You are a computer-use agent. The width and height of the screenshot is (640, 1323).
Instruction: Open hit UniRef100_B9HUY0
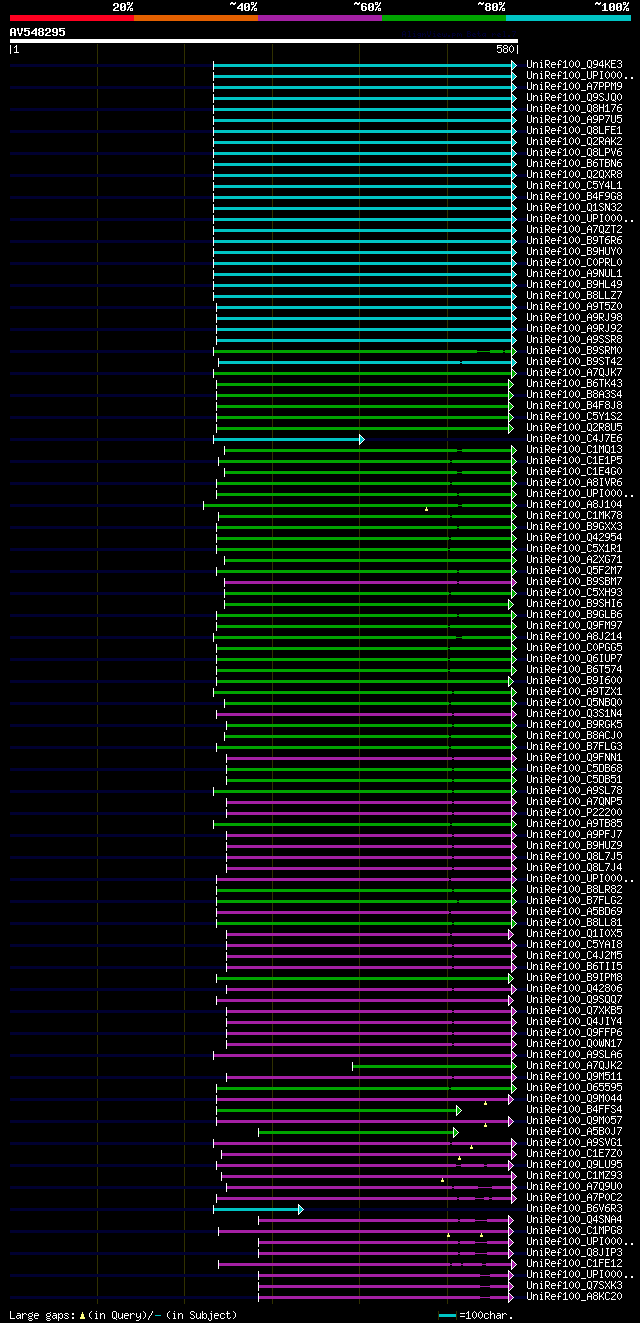tap(574, 252)
